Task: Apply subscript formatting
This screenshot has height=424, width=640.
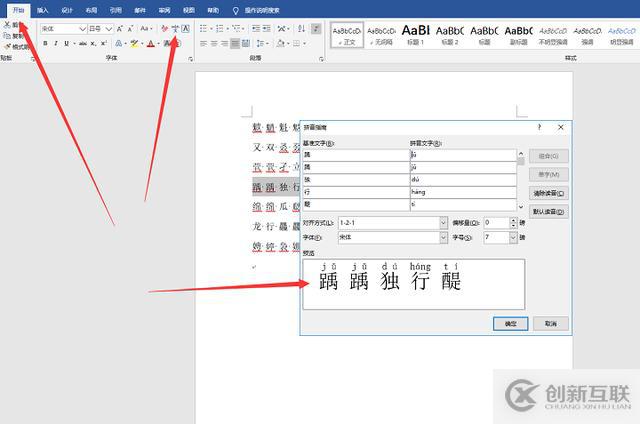Action: 93,43
